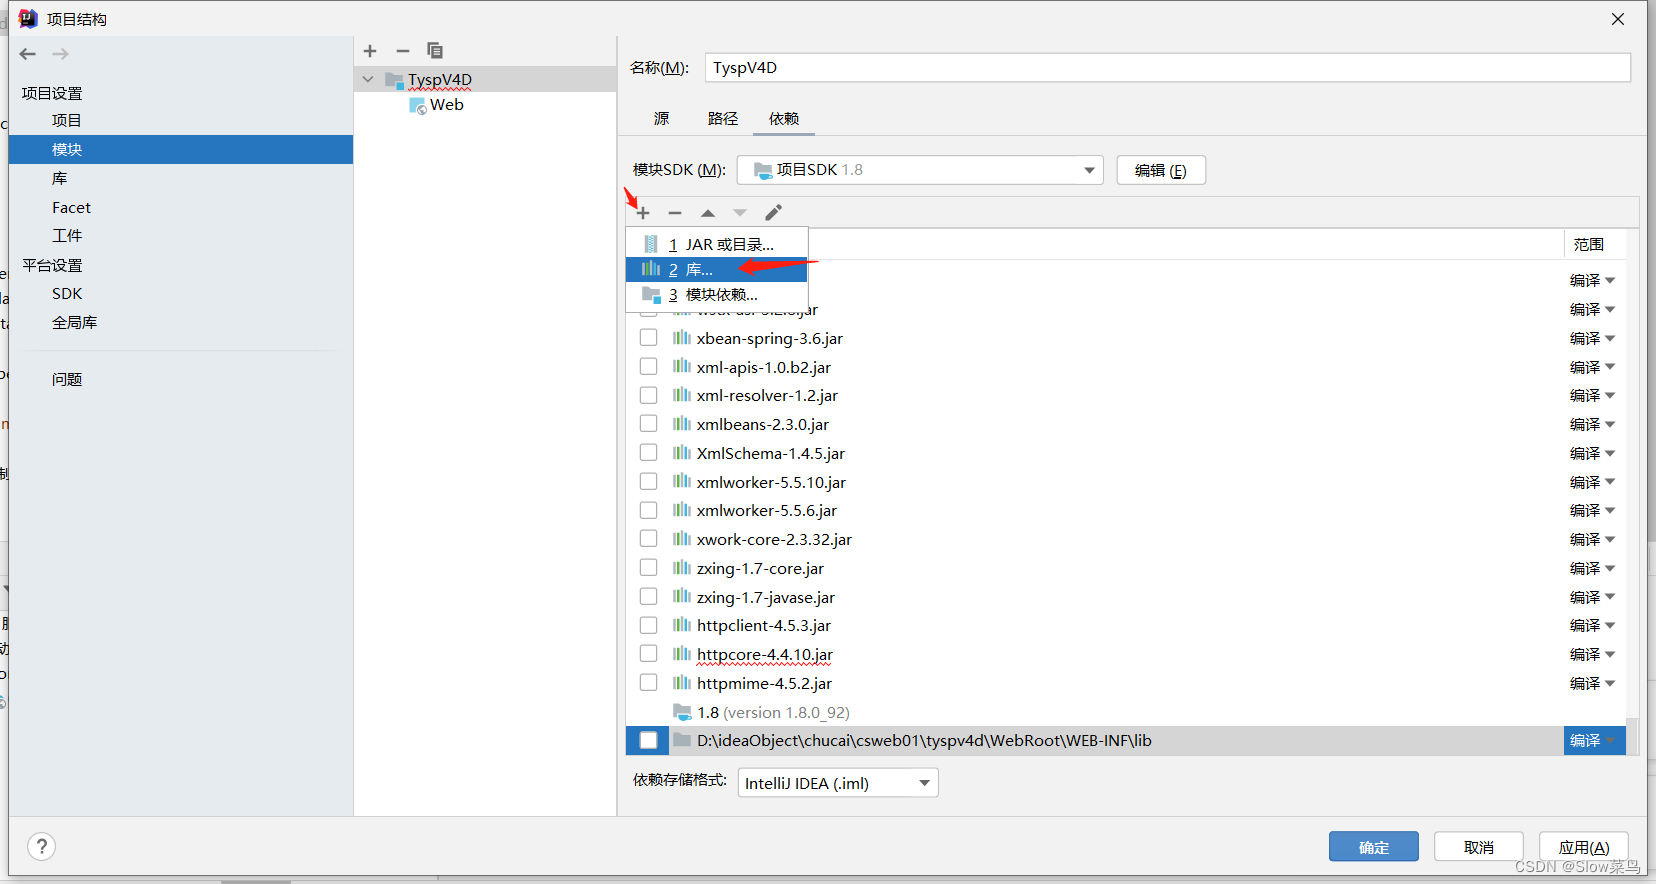Move dependency down in list

tap(740, 213)
